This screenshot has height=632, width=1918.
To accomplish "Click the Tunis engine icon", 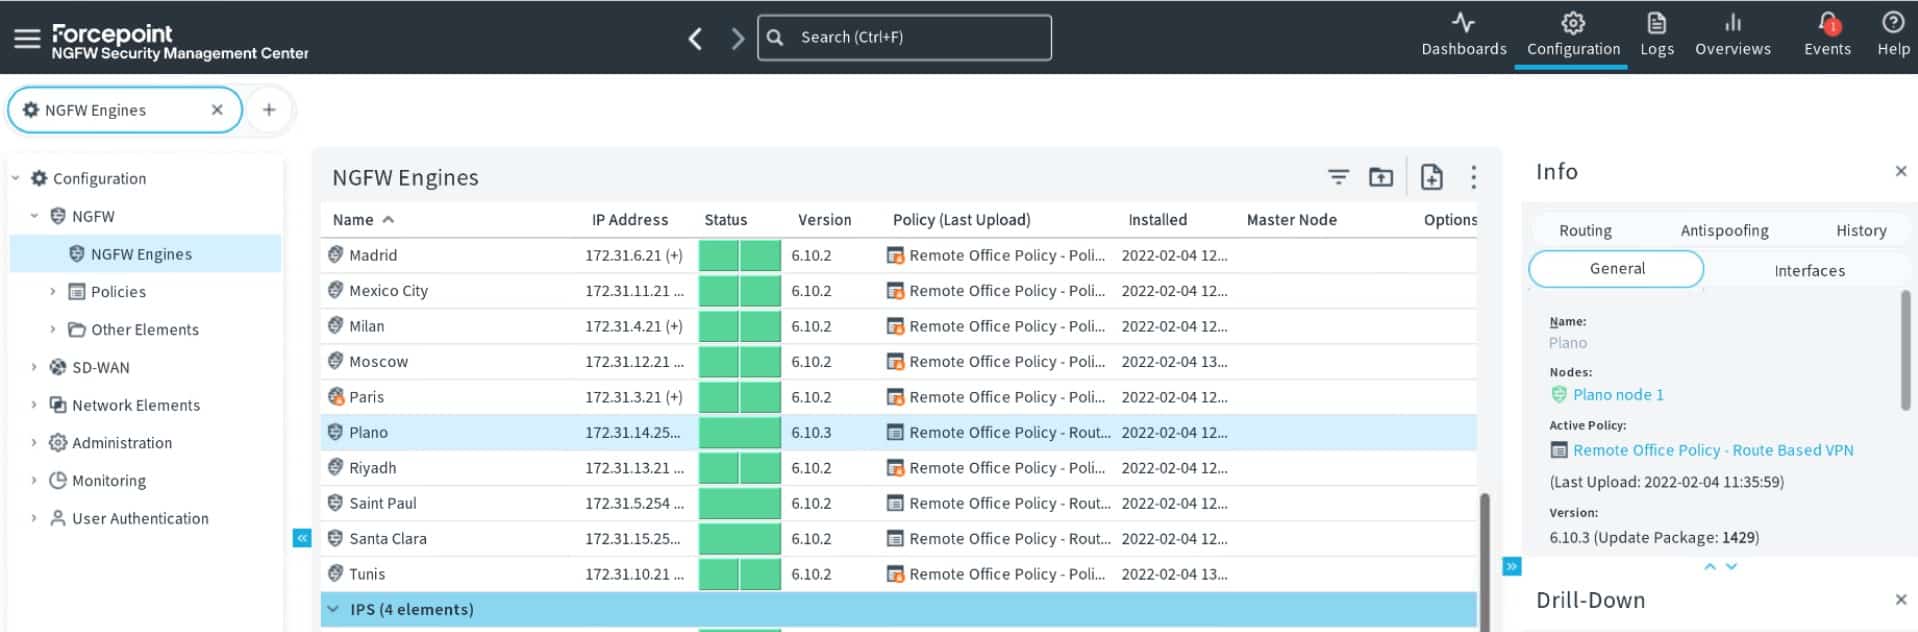I will point(336,574).
